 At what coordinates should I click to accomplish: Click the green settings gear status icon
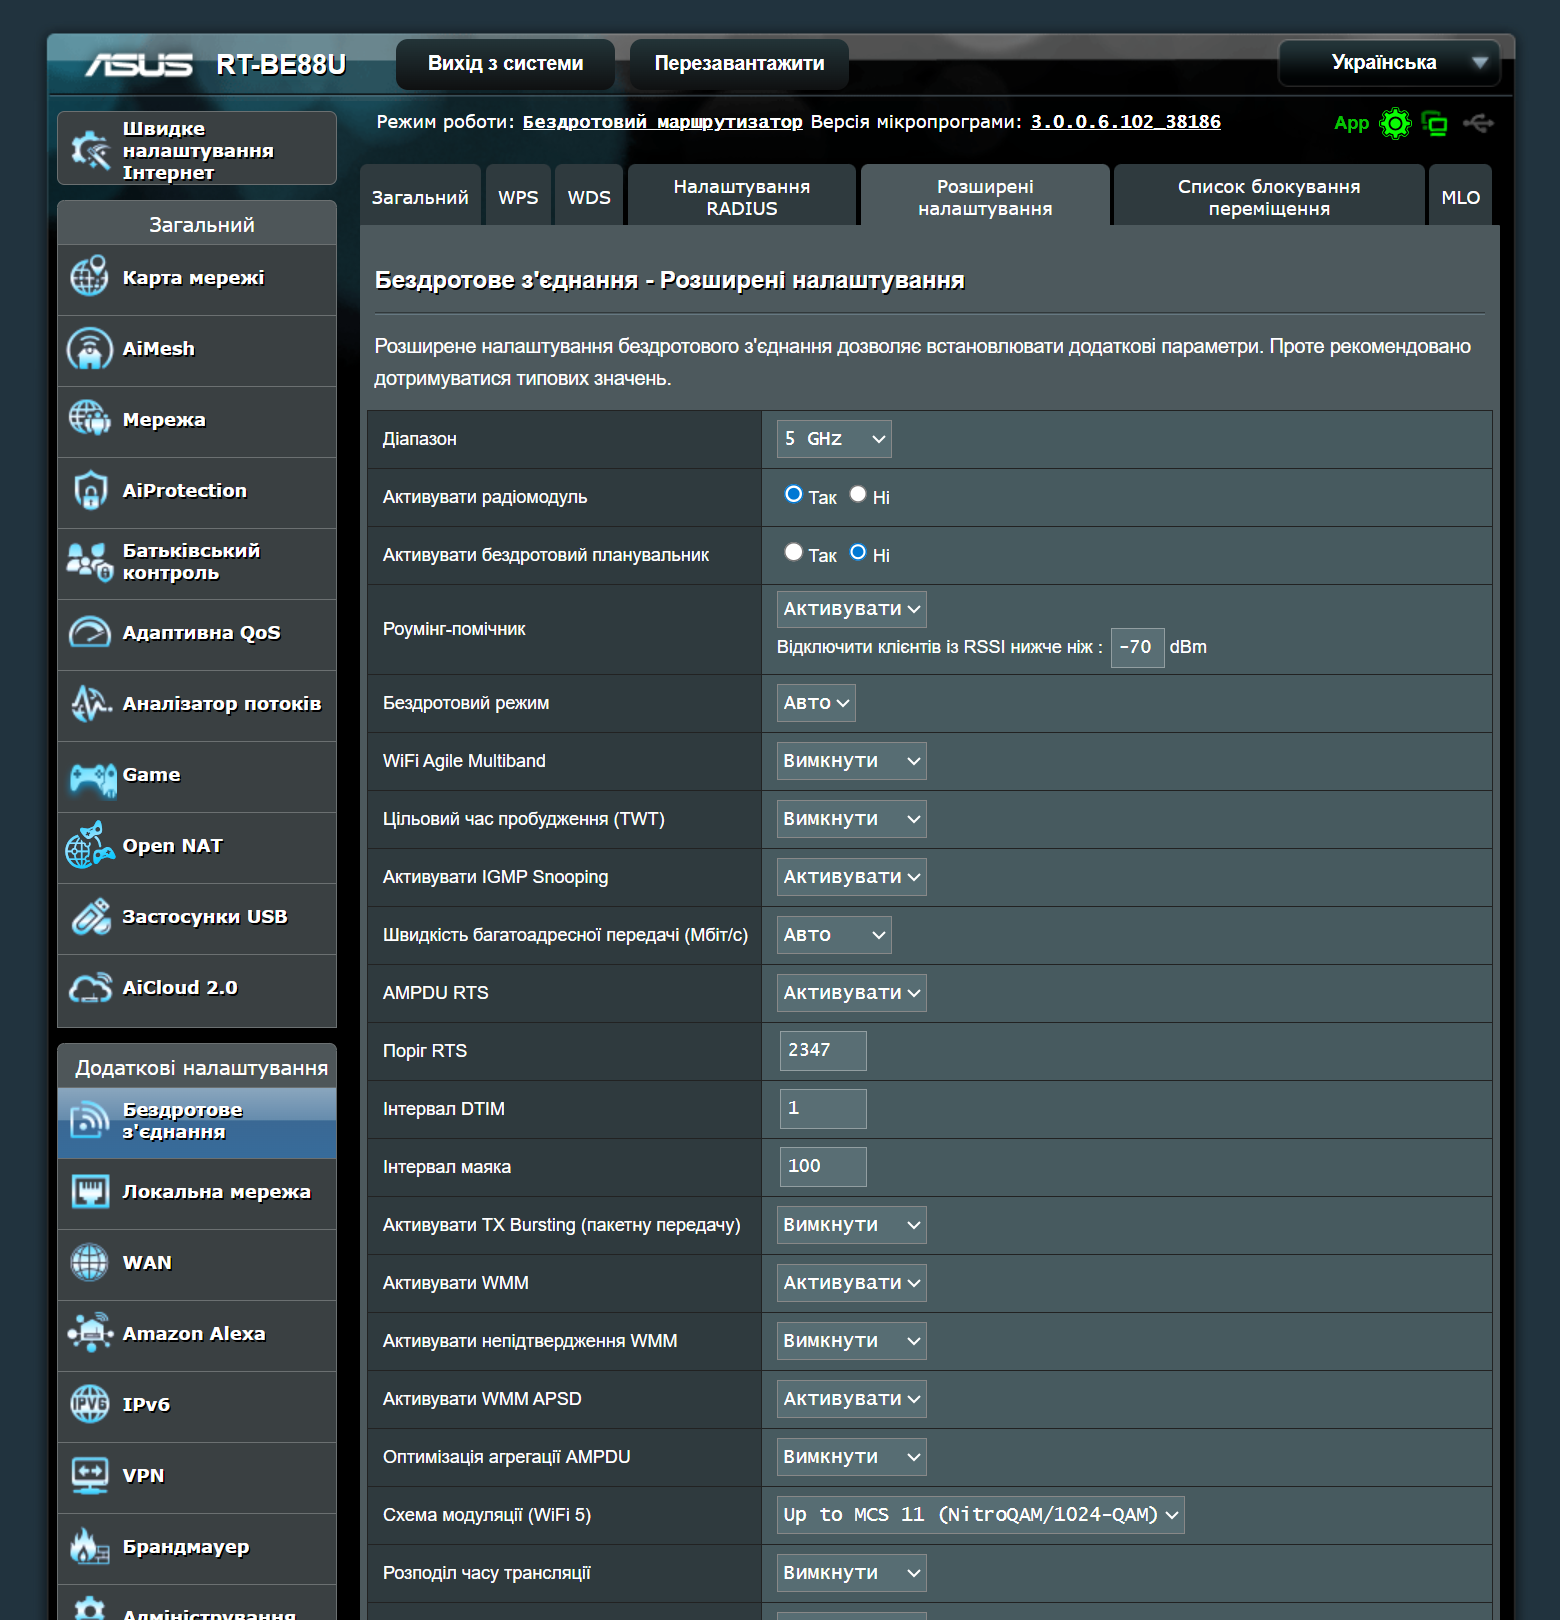(1395, 123)
